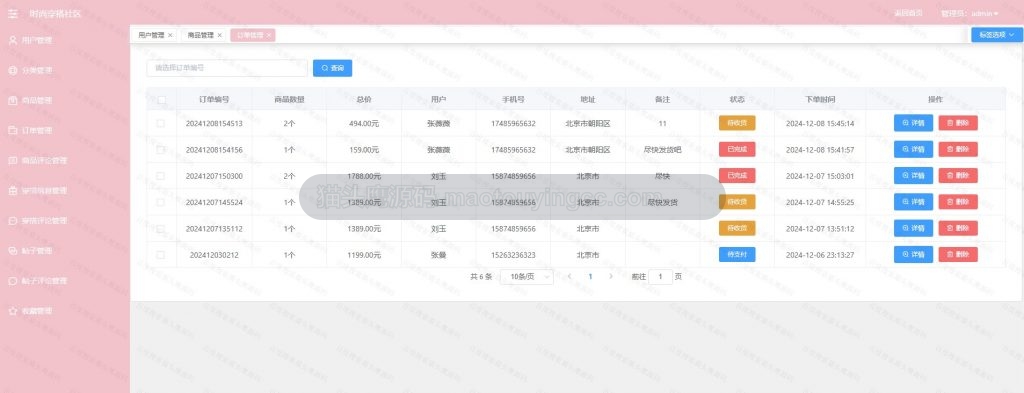1024x393 pixels.
Task: View details of order 20241208154156
Action: (913, 149)
